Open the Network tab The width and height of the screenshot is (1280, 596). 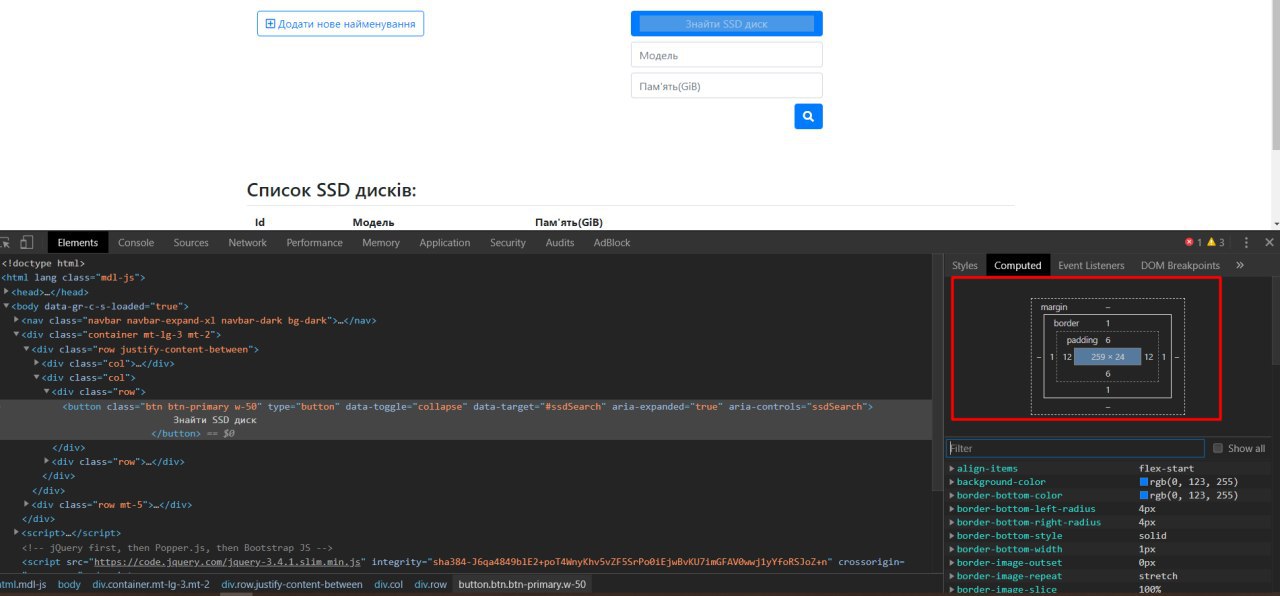tap(247, 242)
